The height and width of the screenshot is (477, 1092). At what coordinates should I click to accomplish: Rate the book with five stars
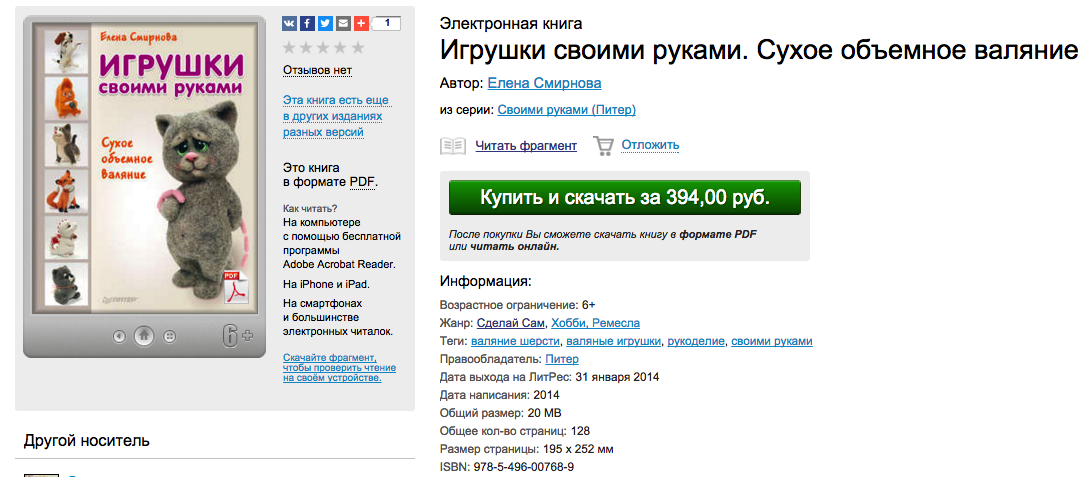pos(358,47)
